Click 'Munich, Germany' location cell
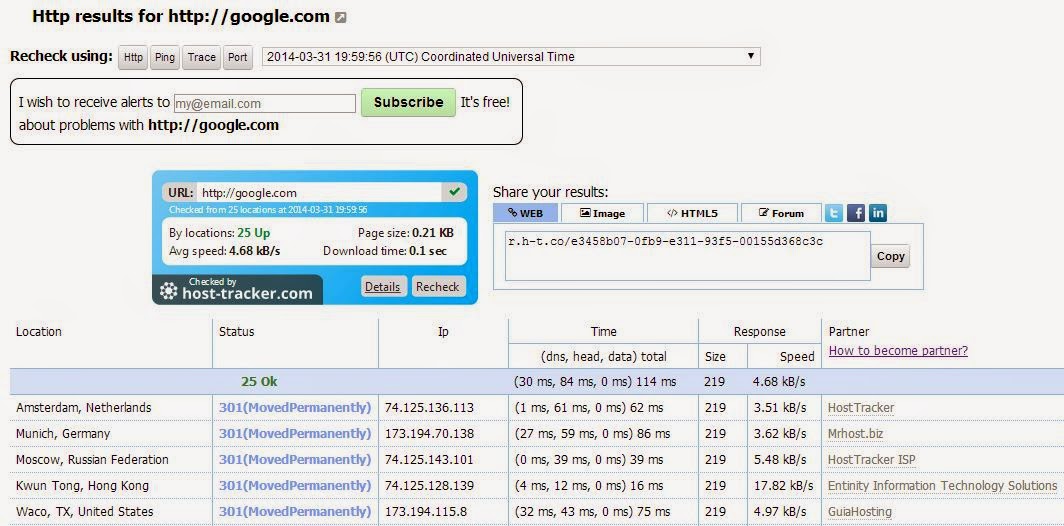Viewport: 1064px width, 526px height. [x=63, y=434]
